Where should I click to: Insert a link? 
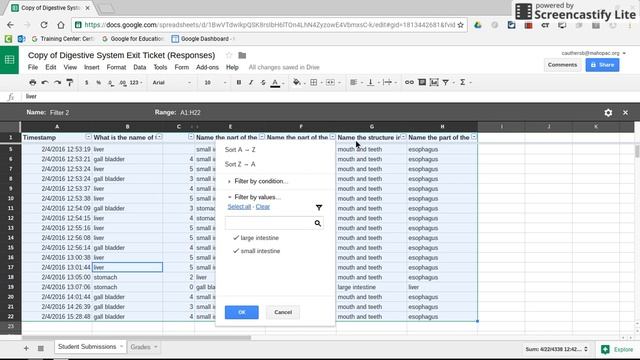pyautogui.click(x=409, y=82)
